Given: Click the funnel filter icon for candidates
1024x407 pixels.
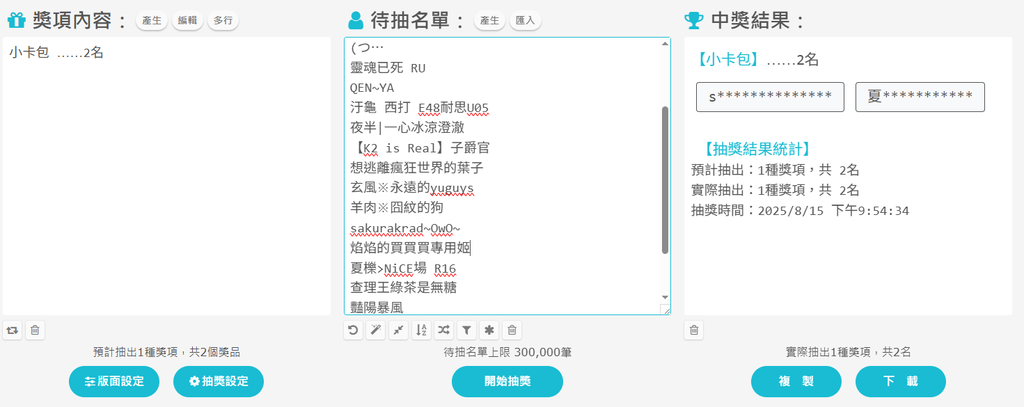Looking at the screenshot, I should pos(466,329).
